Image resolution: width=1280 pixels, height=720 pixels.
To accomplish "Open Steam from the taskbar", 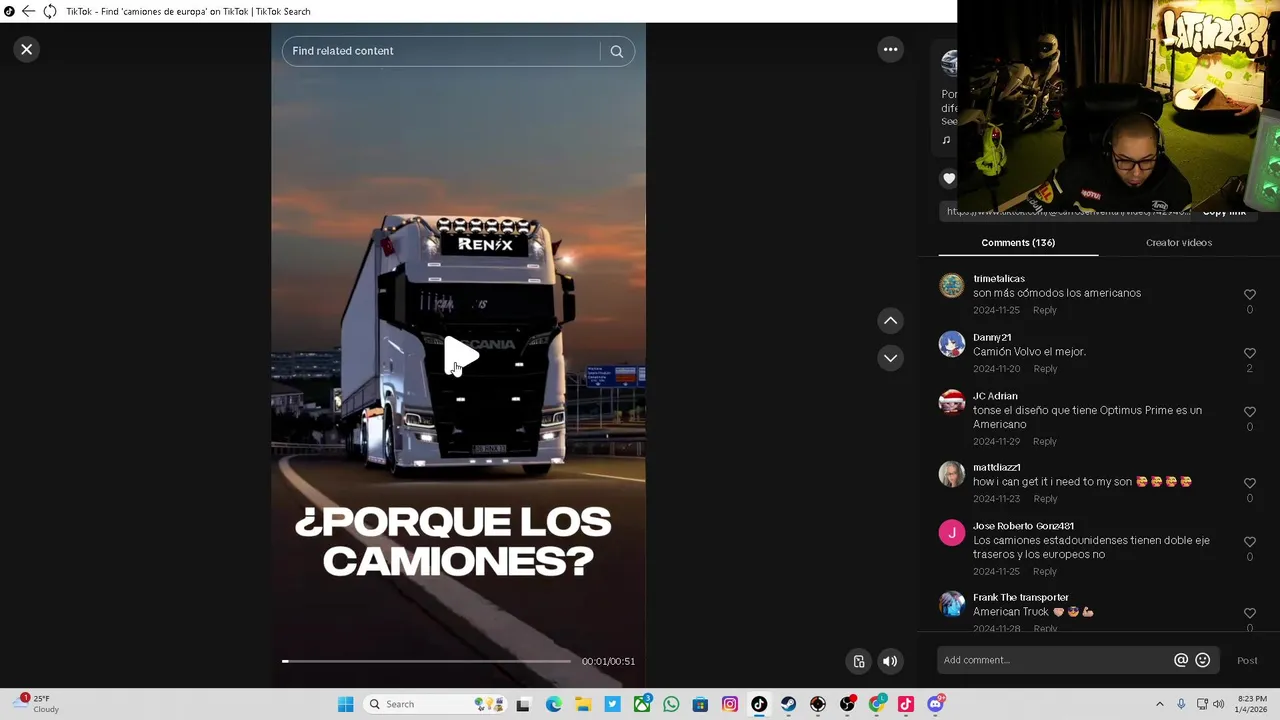I will click(x=789, y=704).
